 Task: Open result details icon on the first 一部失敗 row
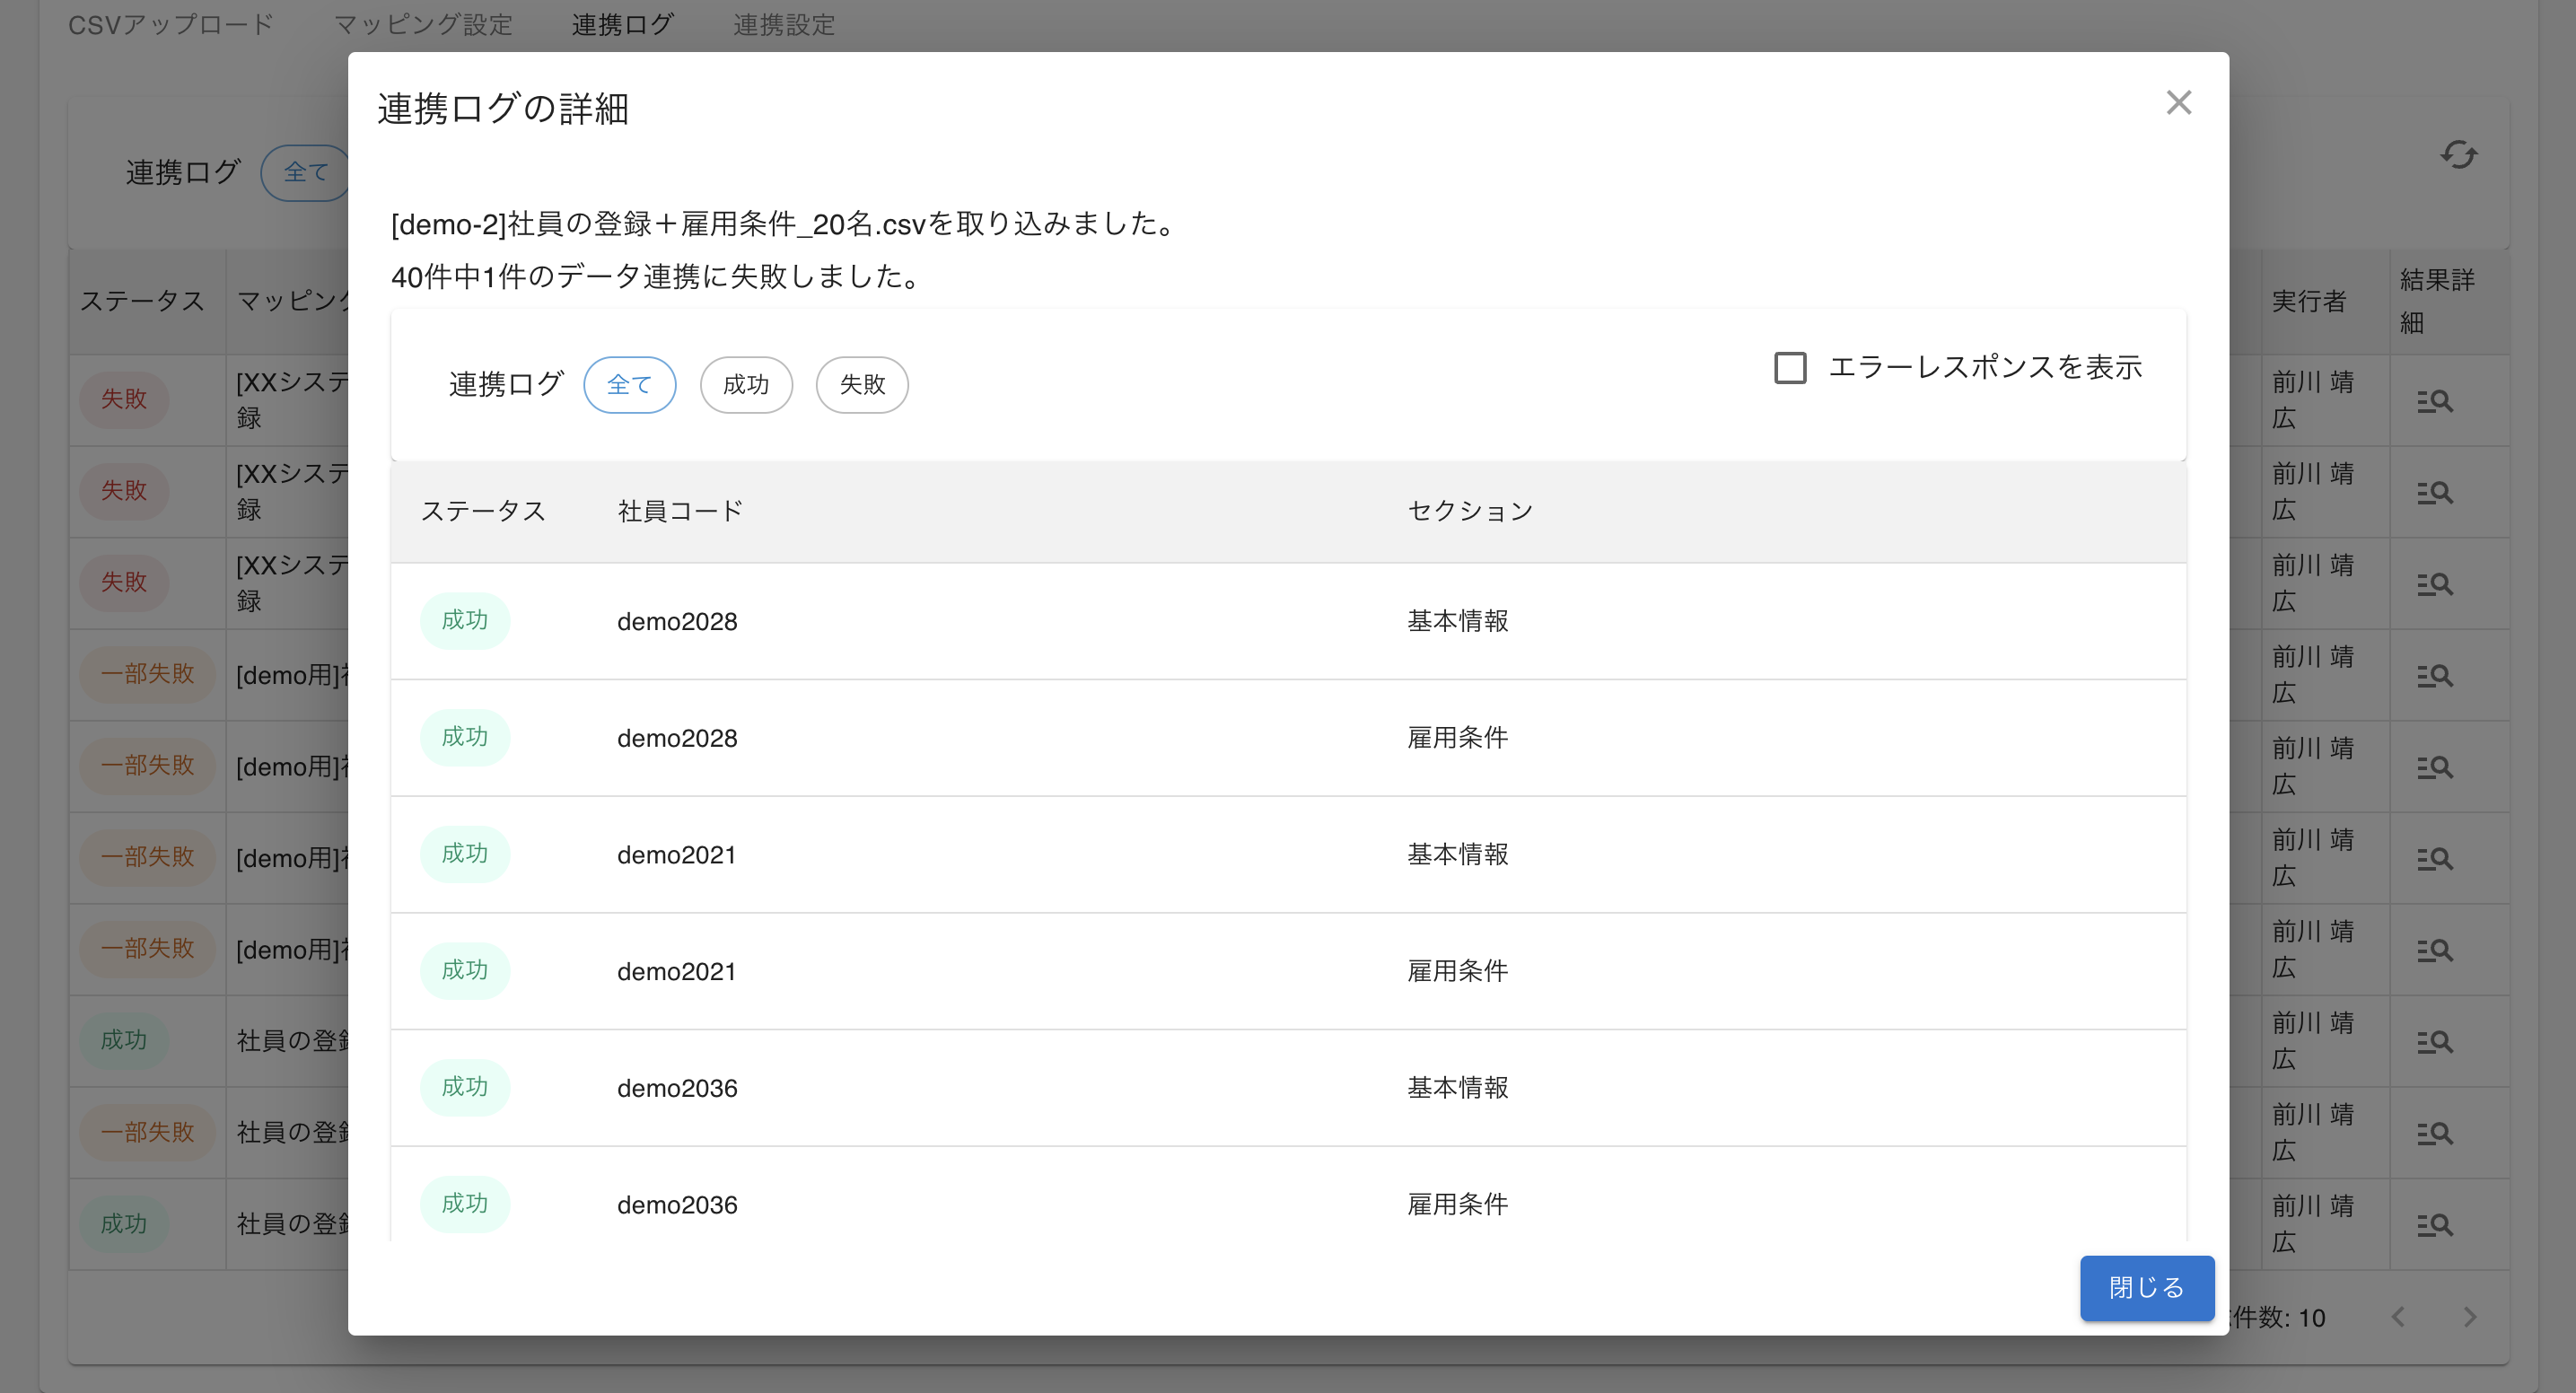click(2435, 675)
